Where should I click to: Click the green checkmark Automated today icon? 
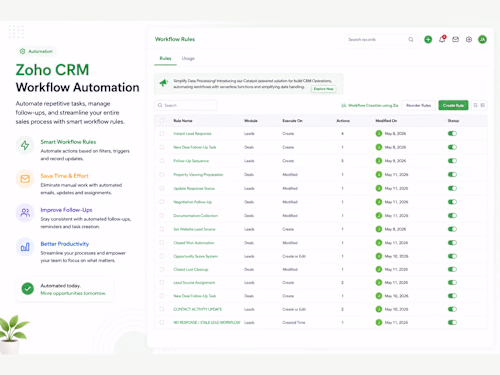point(28,289)
